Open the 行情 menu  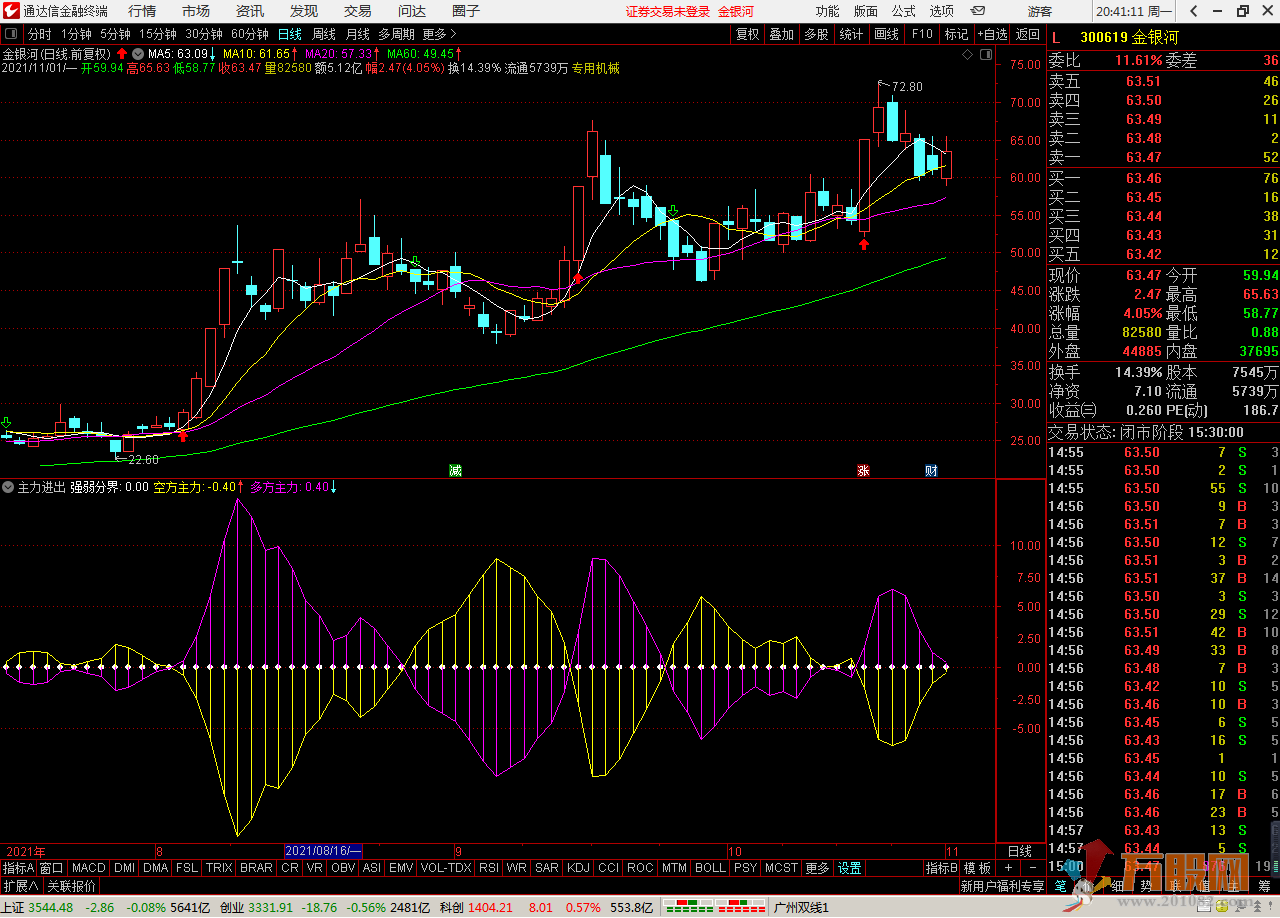click(x=142, y=11)
